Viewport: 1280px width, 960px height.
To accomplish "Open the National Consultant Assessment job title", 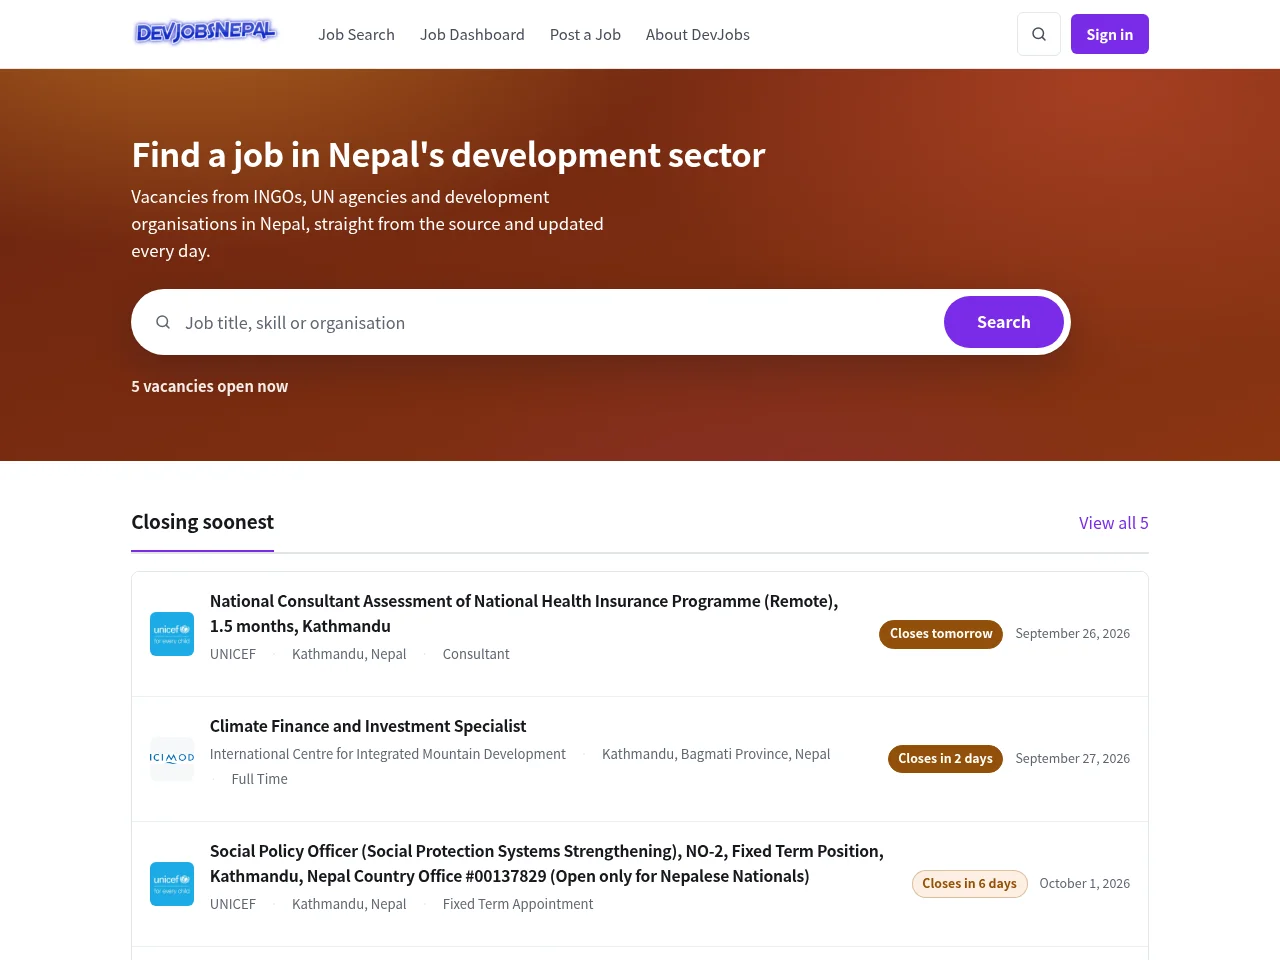I will [524, 613].
